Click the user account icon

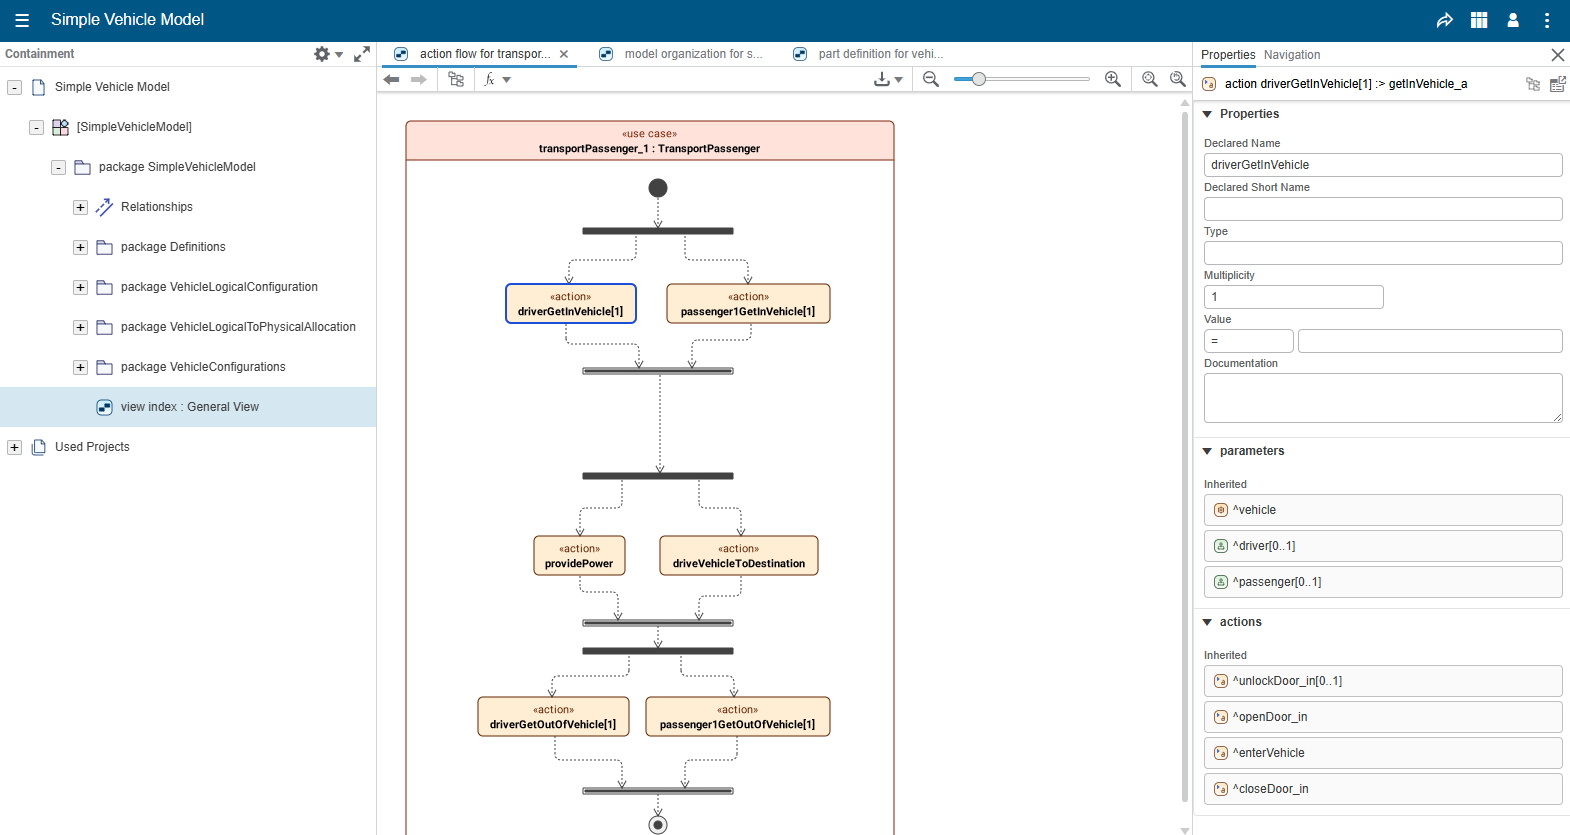(1513, 20)
